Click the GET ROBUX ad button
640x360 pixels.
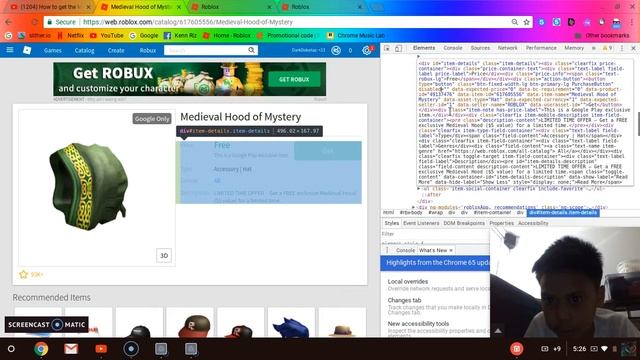pos(294,79)
